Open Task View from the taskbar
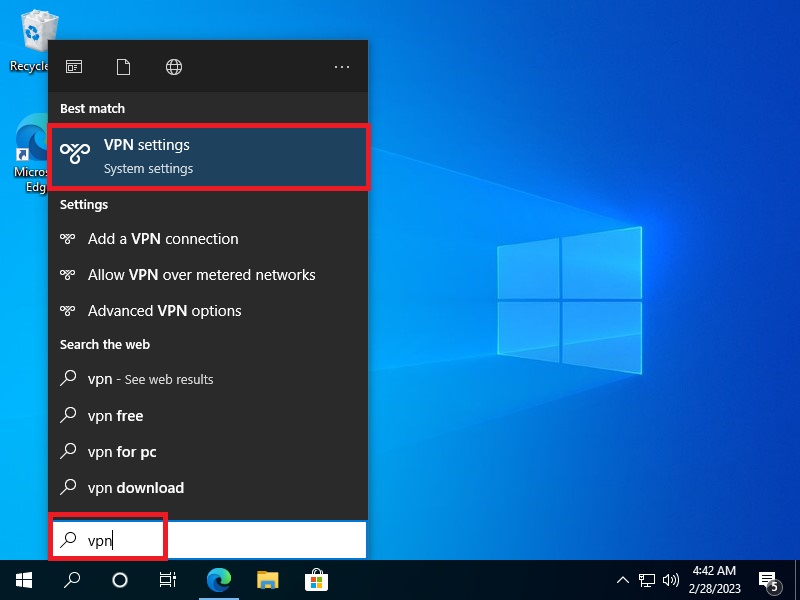 pos(168,580)
